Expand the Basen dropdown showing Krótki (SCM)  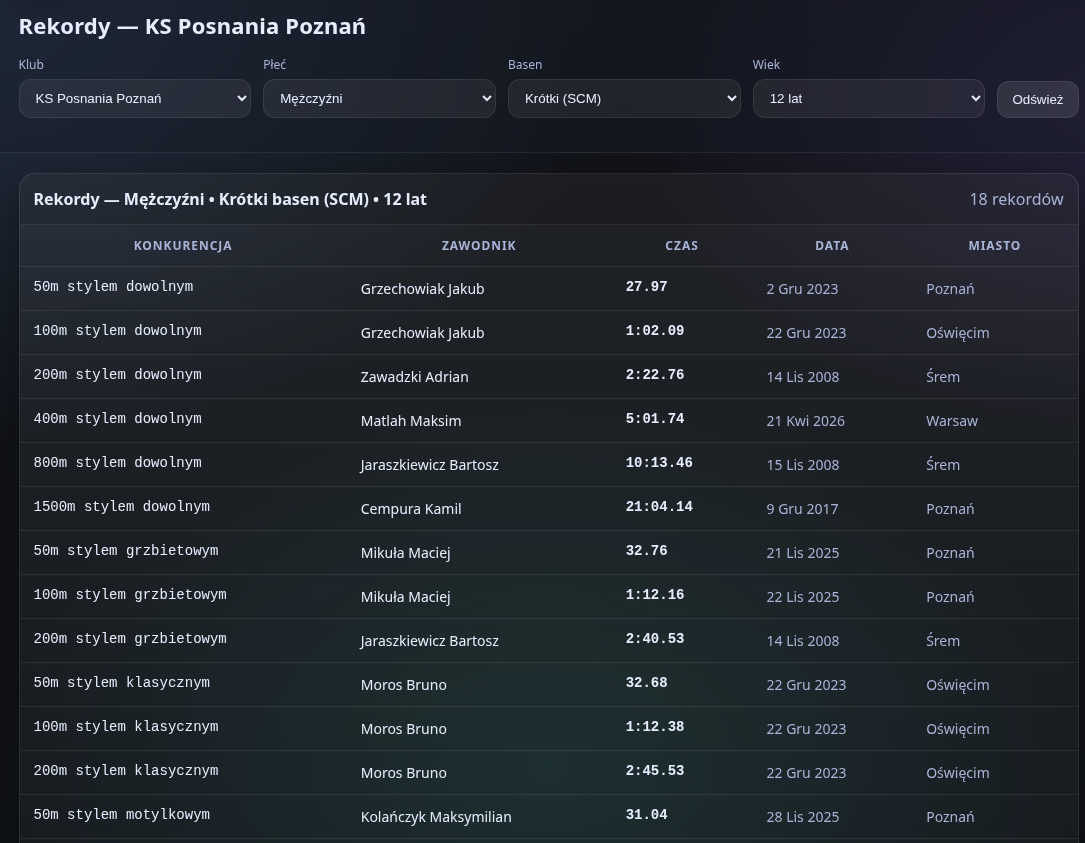(624, 98)
